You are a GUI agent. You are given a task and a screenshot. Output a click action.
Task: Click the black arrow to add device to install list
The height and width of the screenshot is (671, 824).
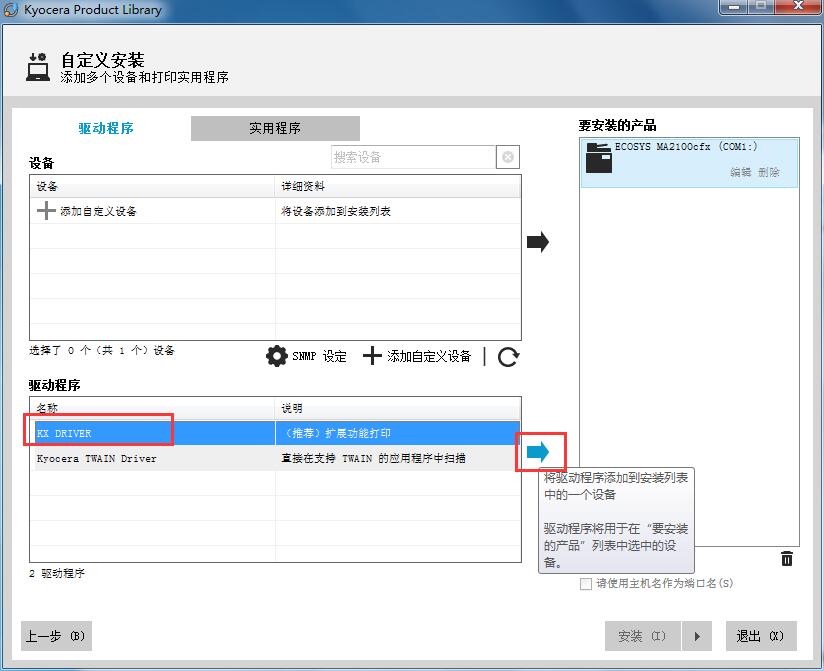(538, 242)
